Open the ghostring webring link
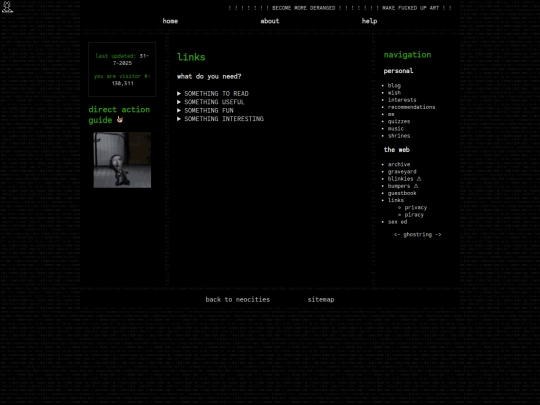This screenshot has height=405, width=540. coord(417,235)
